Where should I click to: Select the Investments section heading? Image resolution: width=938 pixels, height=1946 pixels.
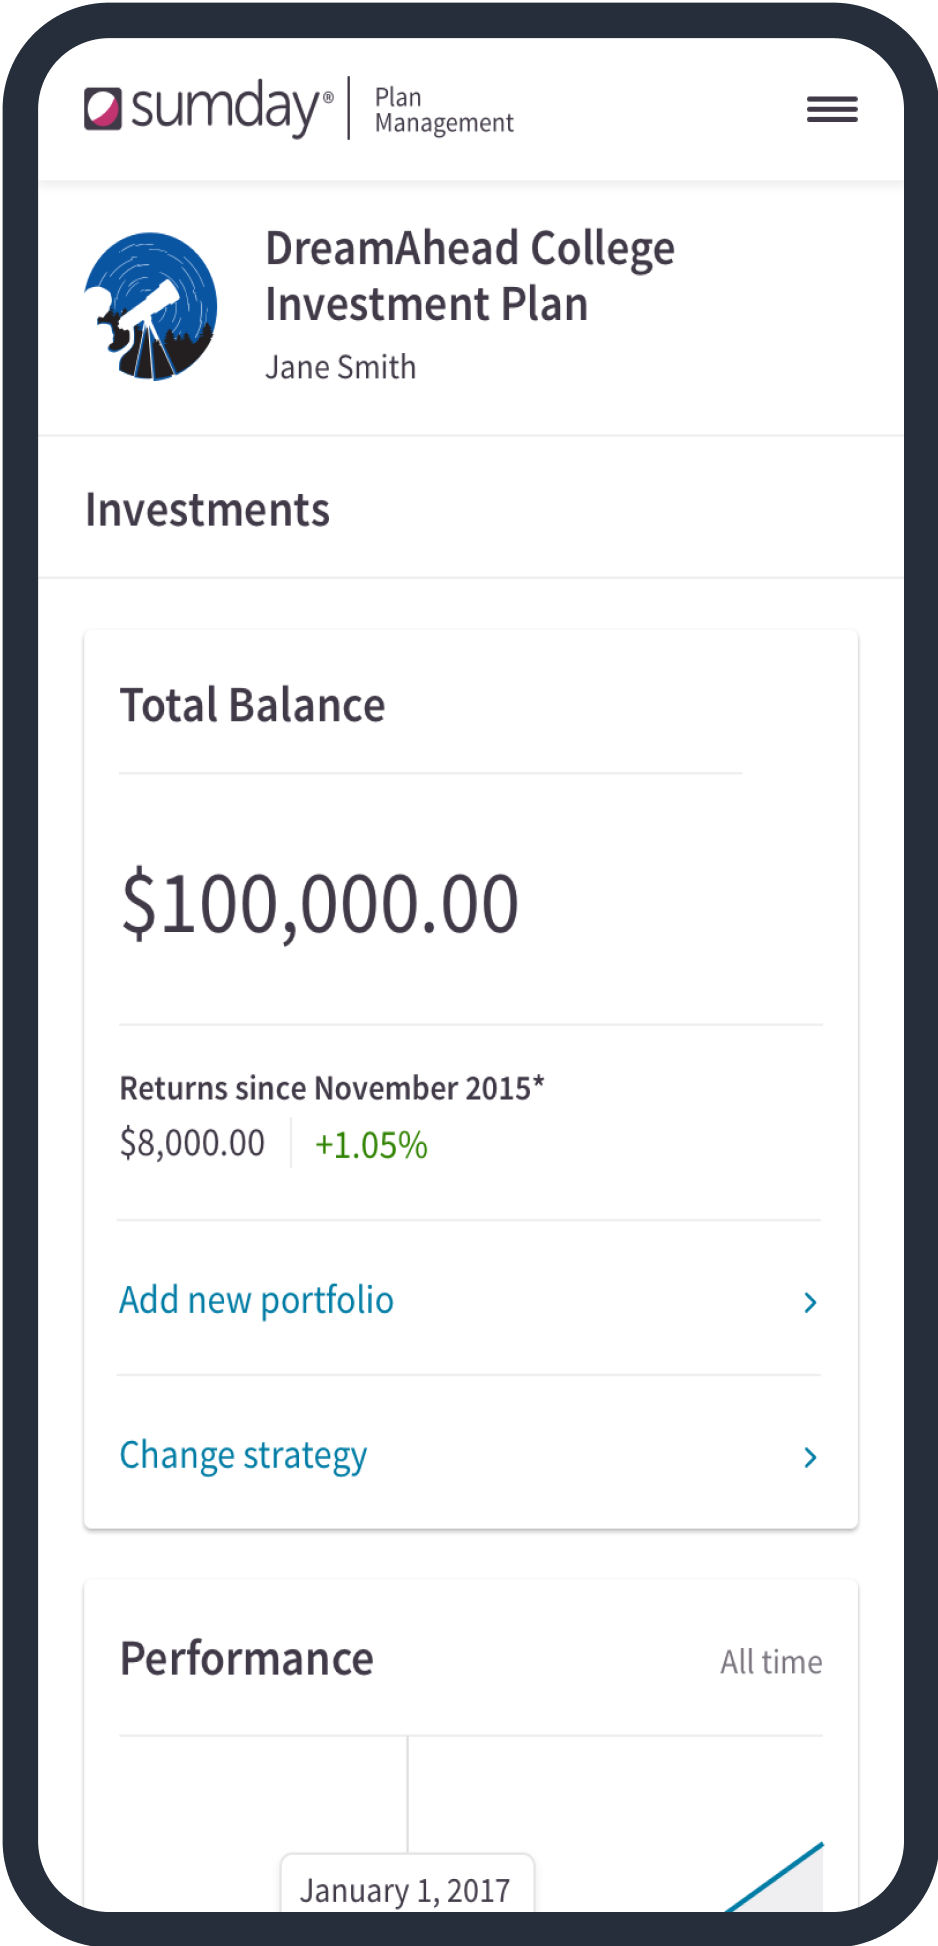207,510
